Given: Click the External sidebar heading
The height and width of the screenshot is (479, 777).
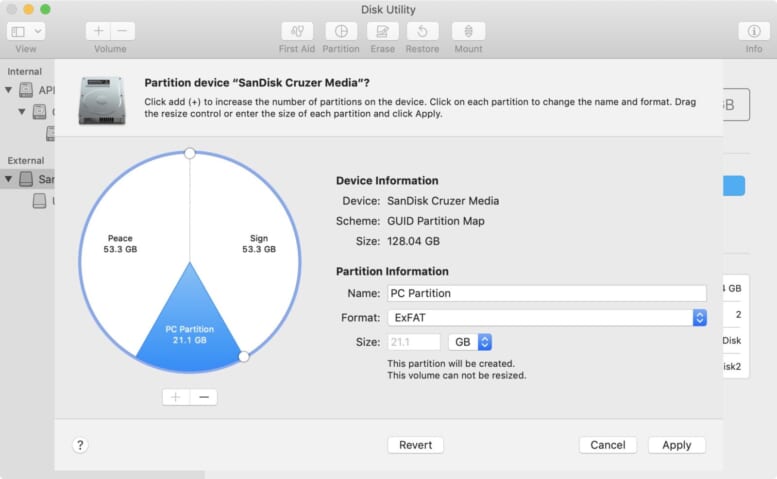Looking at the screenshot, I should pyautogui.click(x=26, y=160).
